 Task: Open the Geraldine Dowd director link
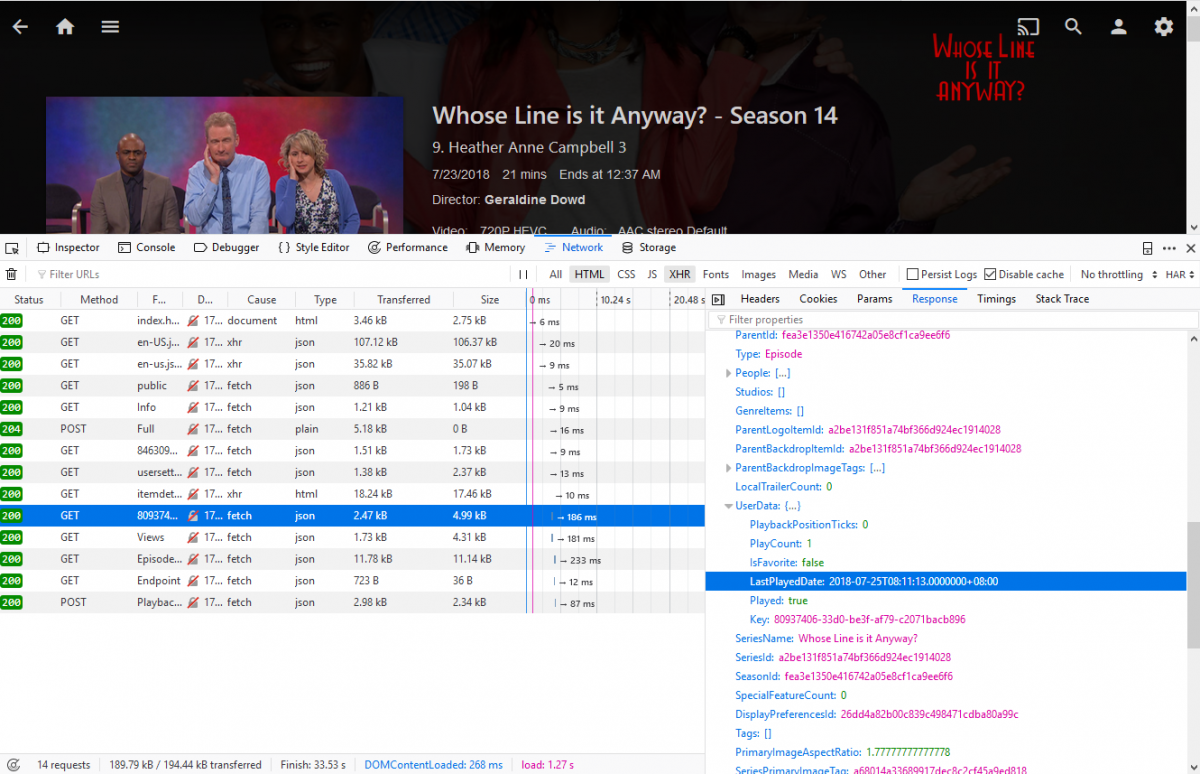click(x=535, y=200)
